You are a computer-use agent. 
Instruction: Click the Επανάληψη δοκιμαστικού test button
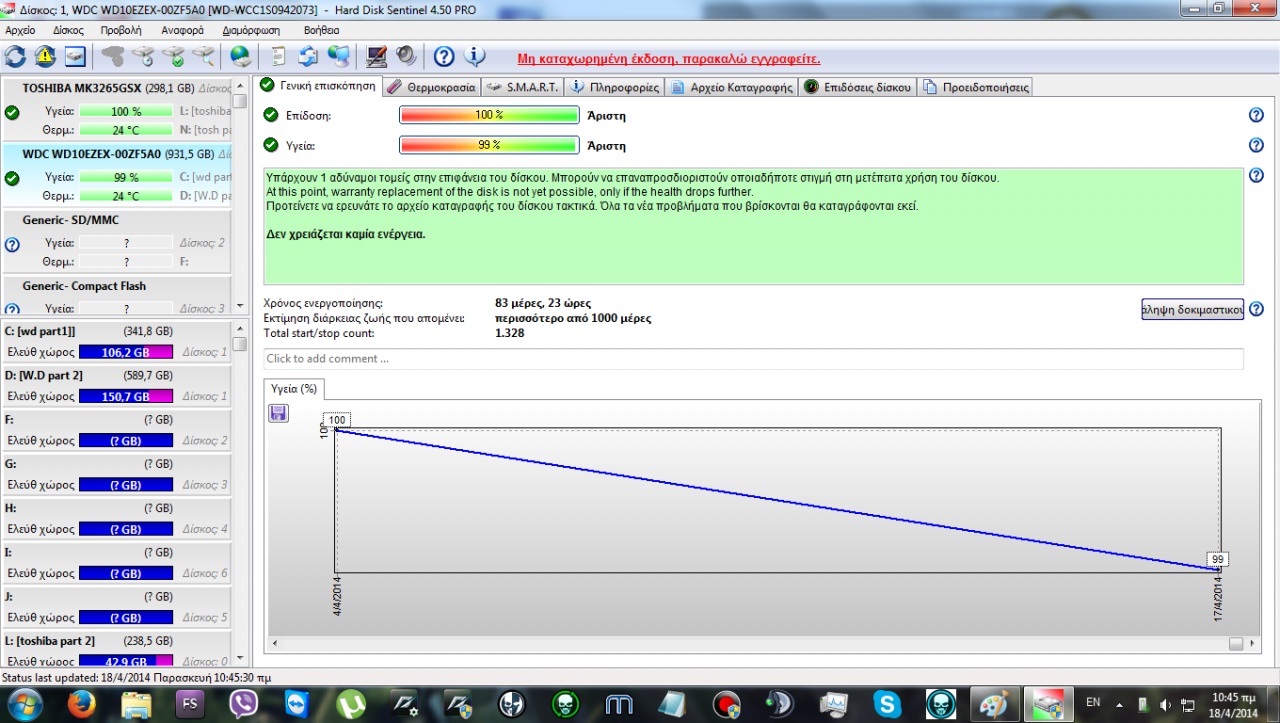point(1192,309)
